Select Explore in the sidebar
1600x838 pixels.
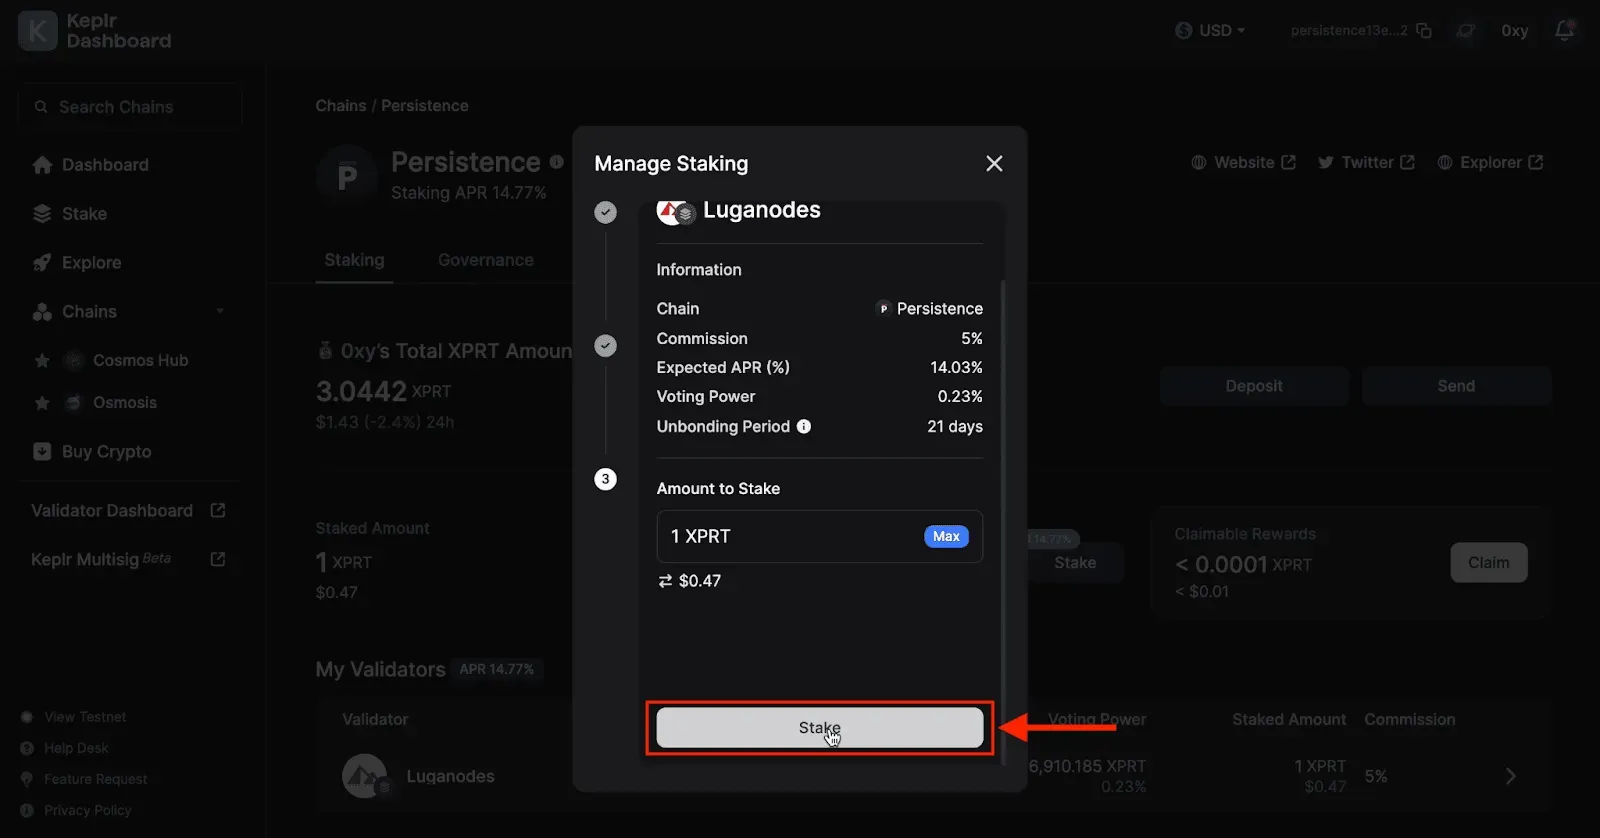(91, 263)
